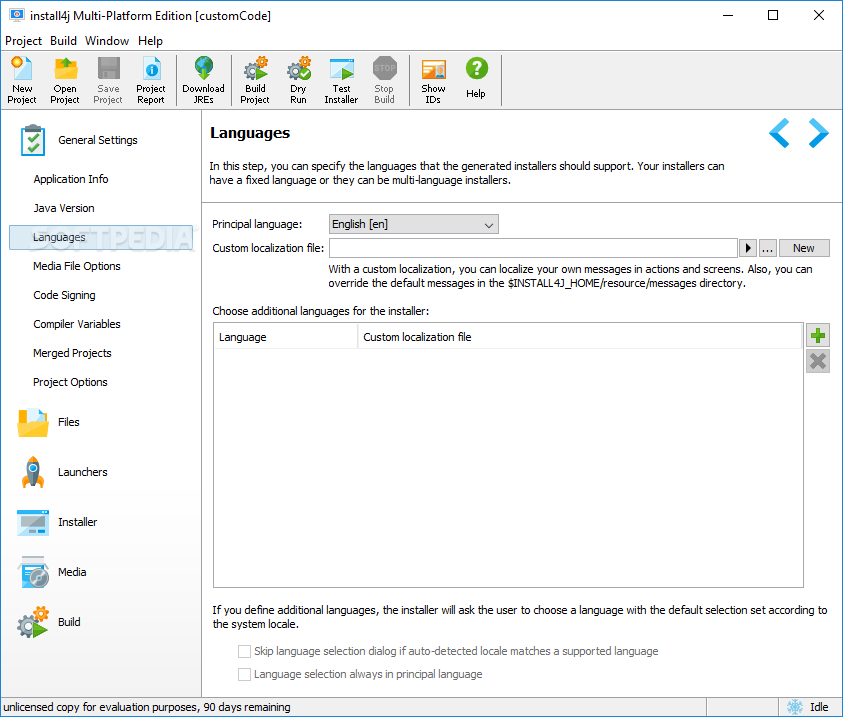Viewport: 843px width, 717px height.
Task: Click the Download JREs icon
Action: (204, 80)
